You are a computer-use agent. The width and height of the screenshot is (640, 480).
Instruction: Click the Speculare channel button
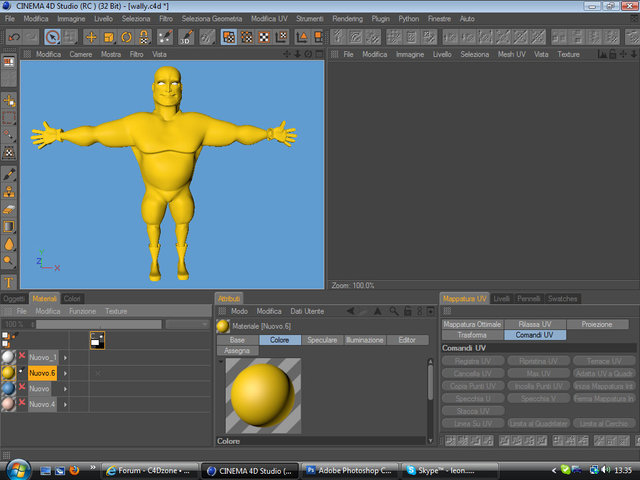pos(322,340)
